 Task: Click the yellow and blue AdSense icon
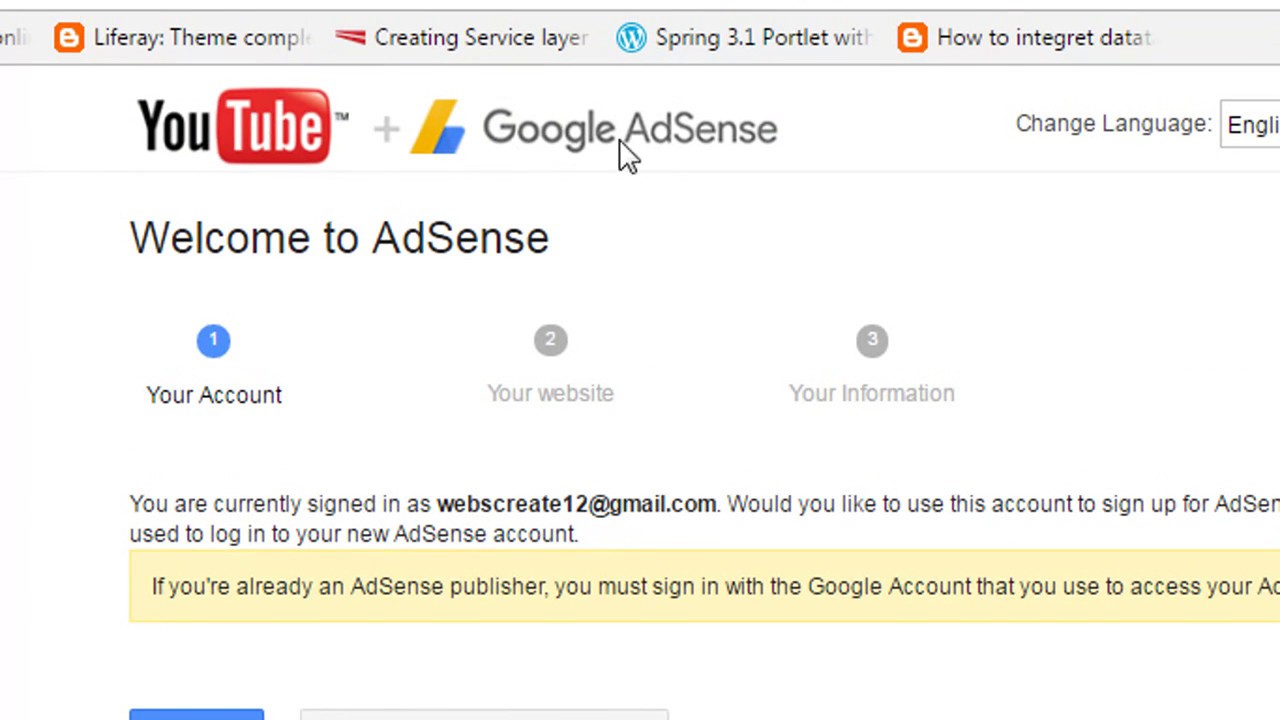pos(438,128)
